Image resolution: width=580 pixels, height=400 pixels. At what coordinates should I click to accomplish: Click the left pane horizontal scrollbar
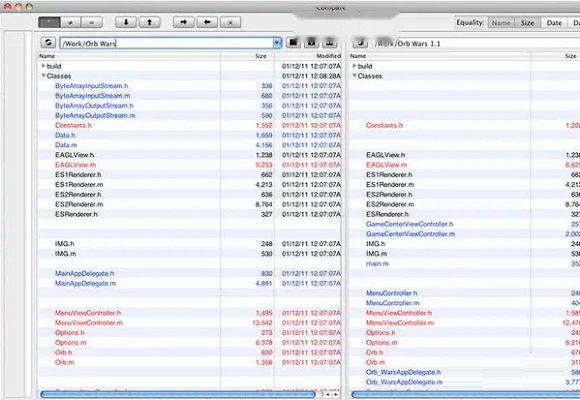point(178,395)
